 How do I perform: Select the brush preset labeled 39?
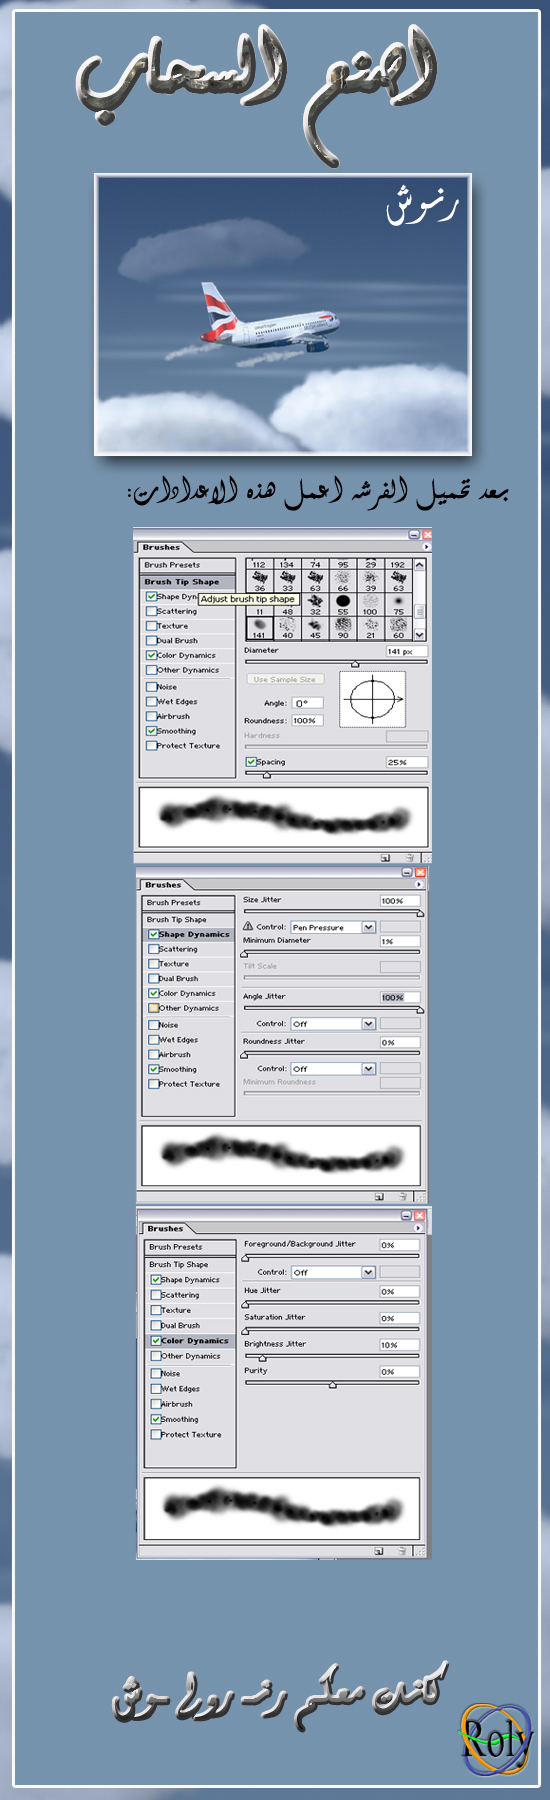pos(371,581)
